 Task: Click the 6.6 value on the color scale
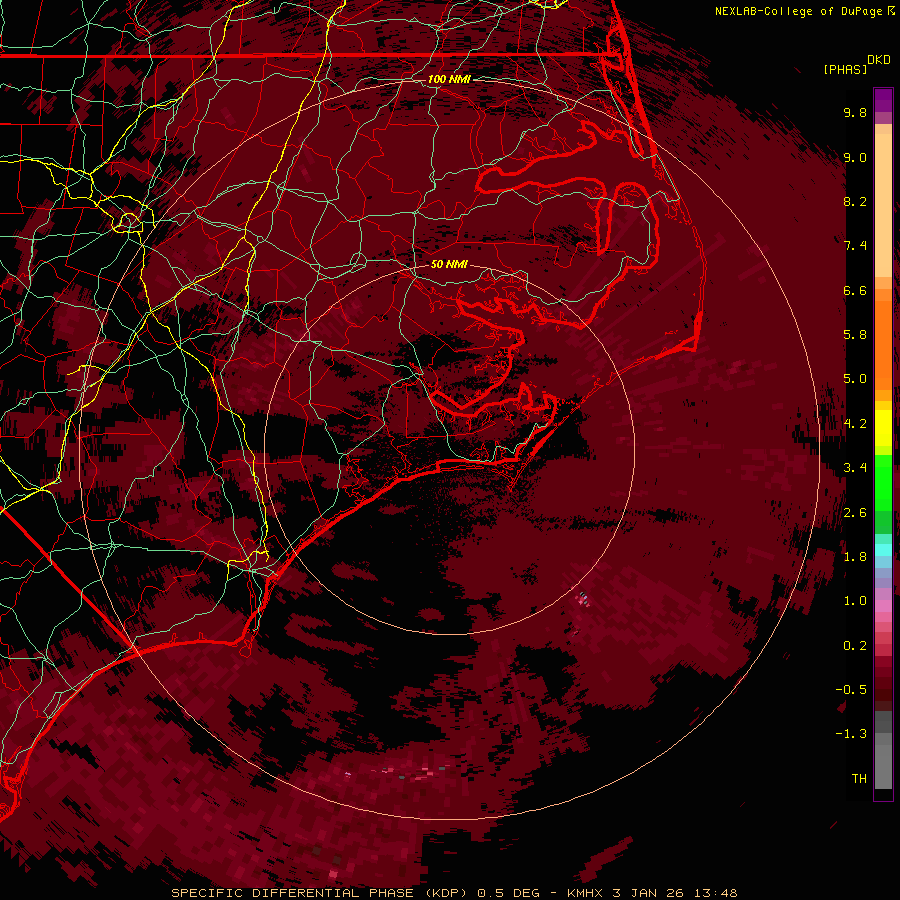click(x=855, y=290)
